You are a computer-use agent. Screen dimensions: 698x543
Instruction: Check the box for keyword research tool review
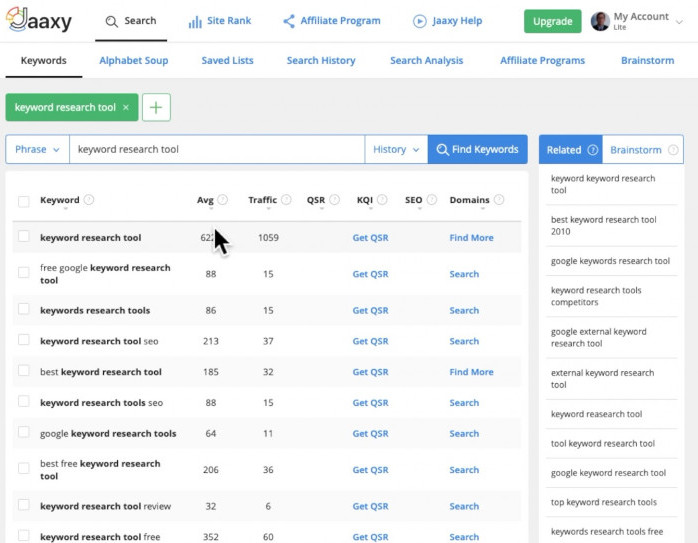click(x=24, y=504)
